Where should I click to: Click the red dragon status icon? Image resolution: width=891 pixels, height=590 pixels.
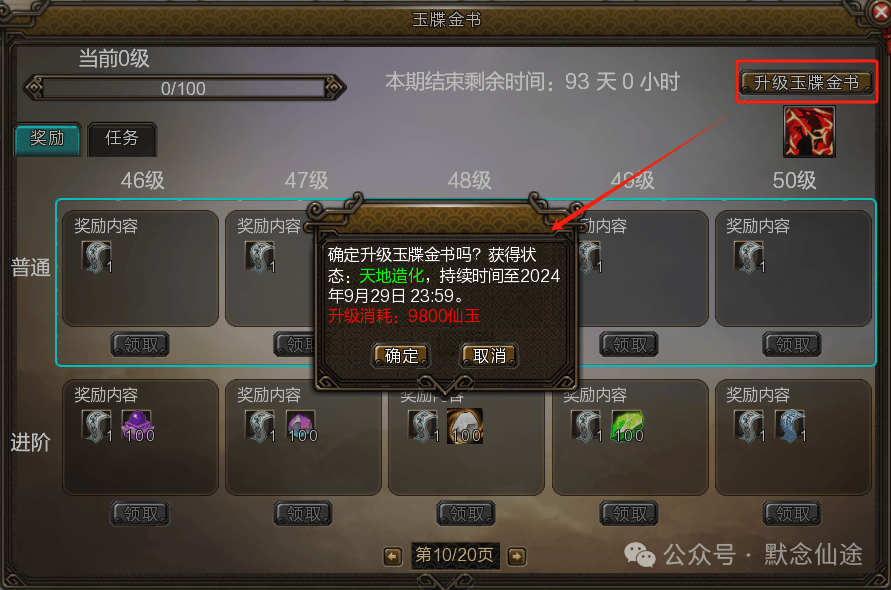[809, 132]
